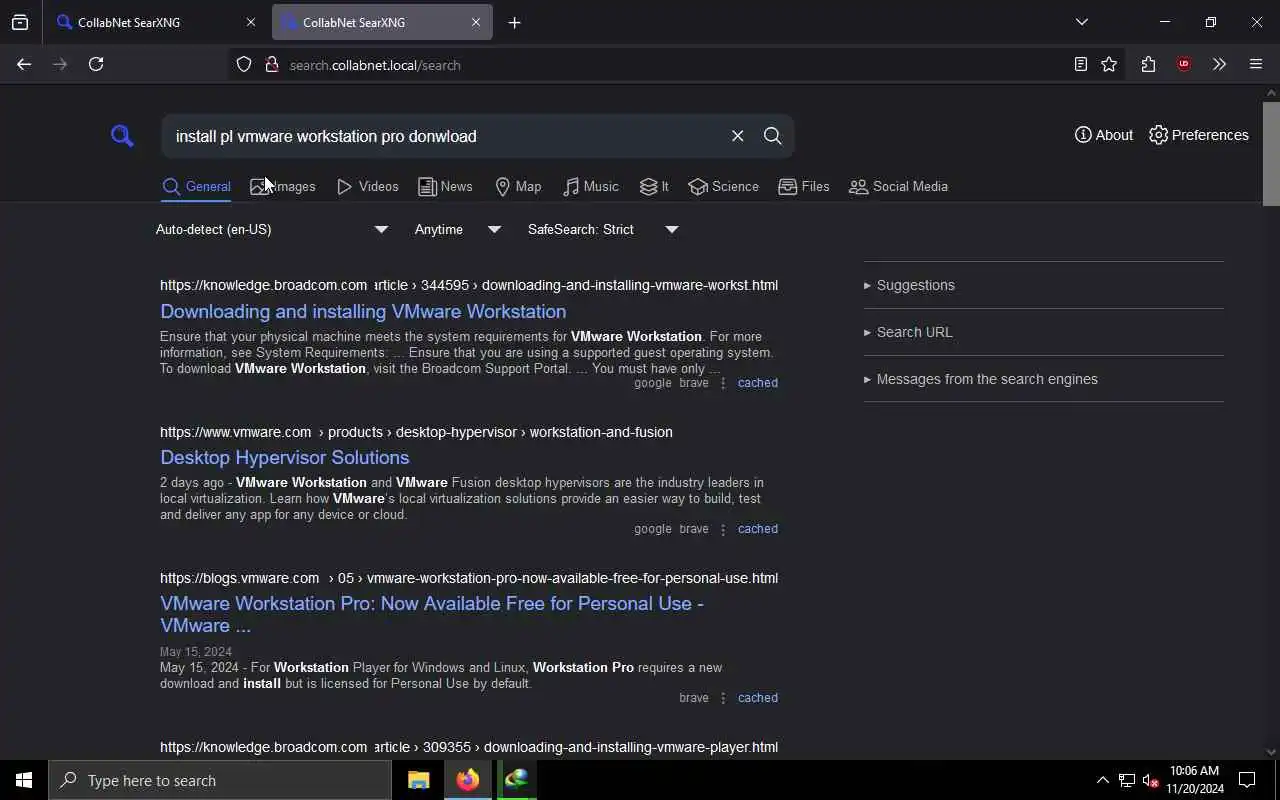Open options menu dots for blogs.vmware.com result
The height and width of the screenshot is (800, 1280).
pos(723,698)
